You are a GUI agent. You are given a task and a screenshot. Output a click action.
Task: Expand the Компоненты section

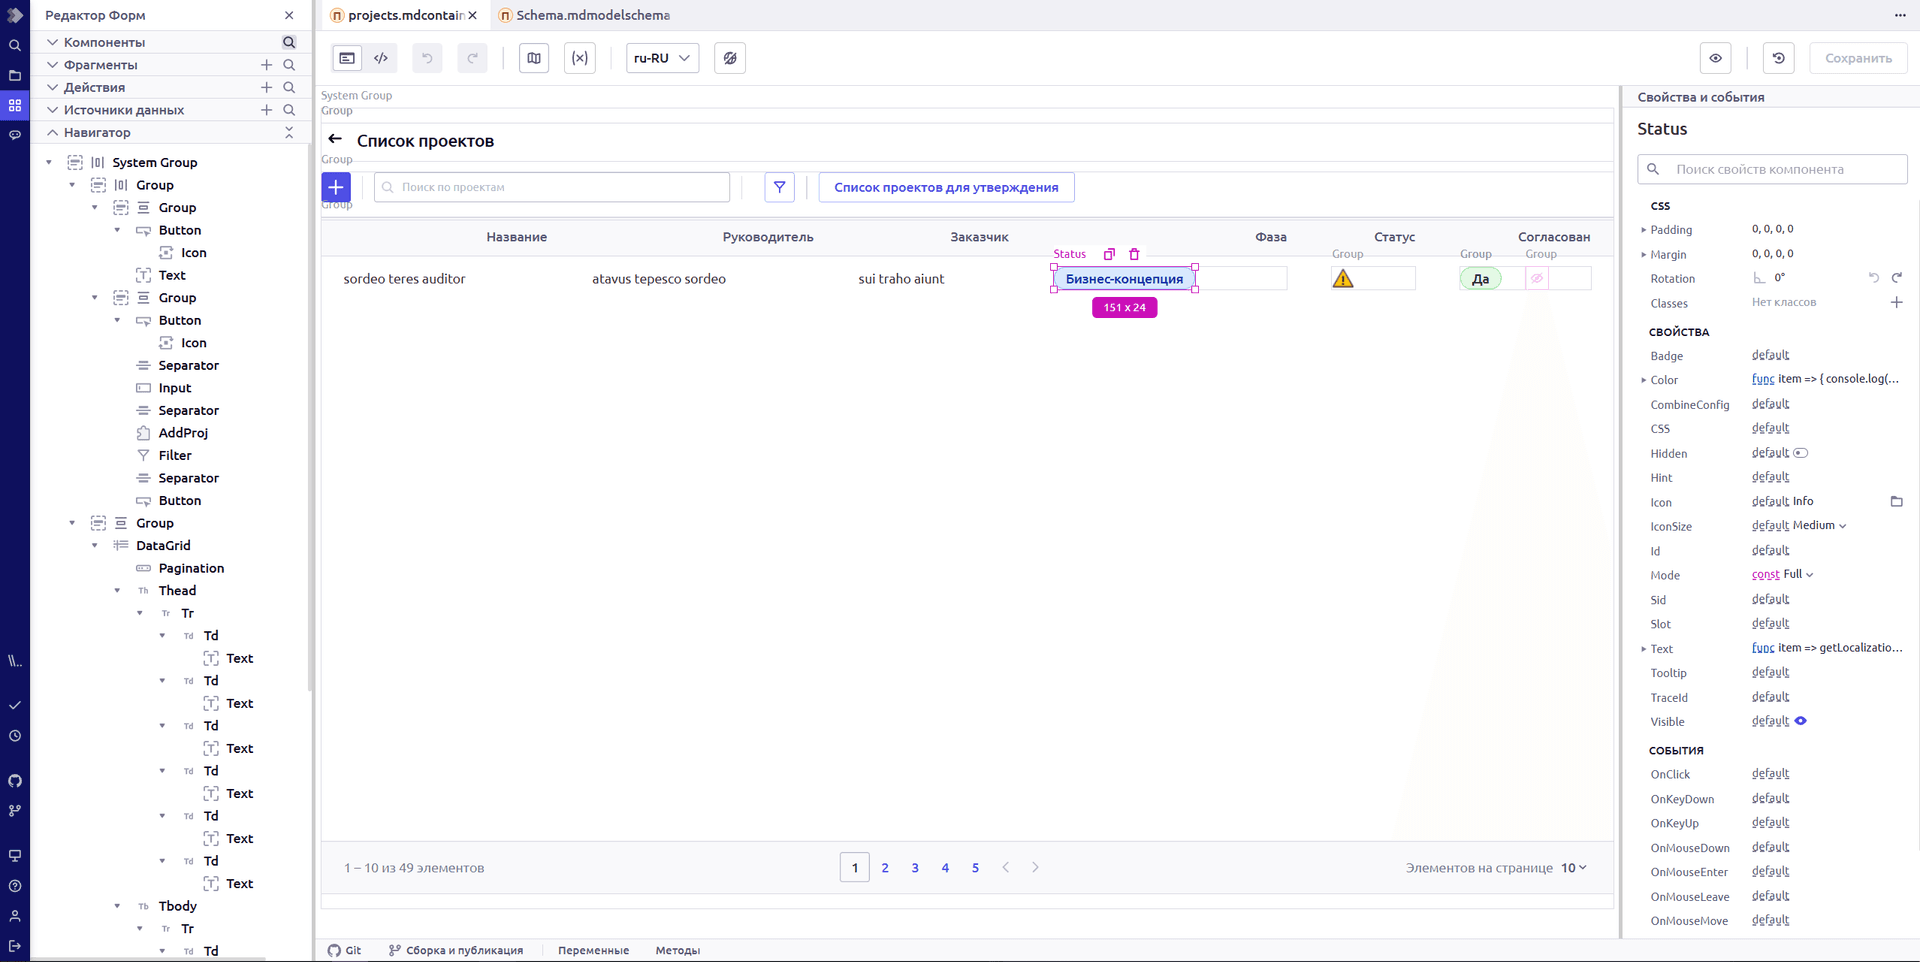click(53, 42)
